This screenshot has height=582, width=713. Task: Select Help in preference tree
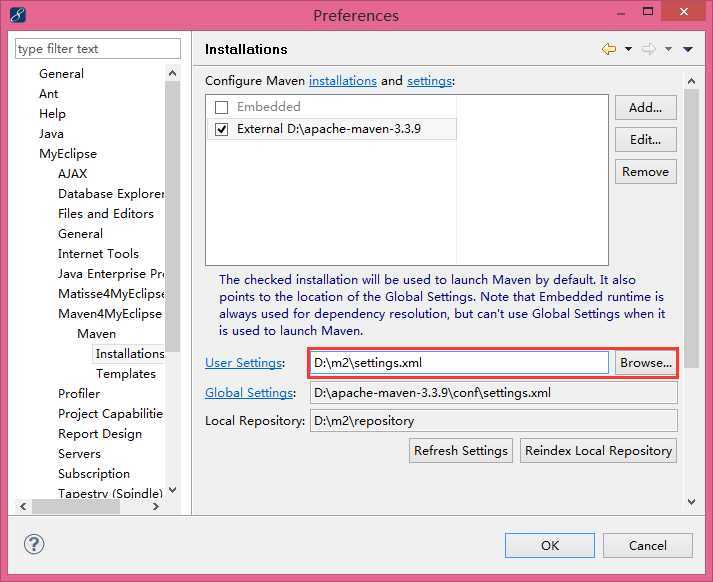52,114
